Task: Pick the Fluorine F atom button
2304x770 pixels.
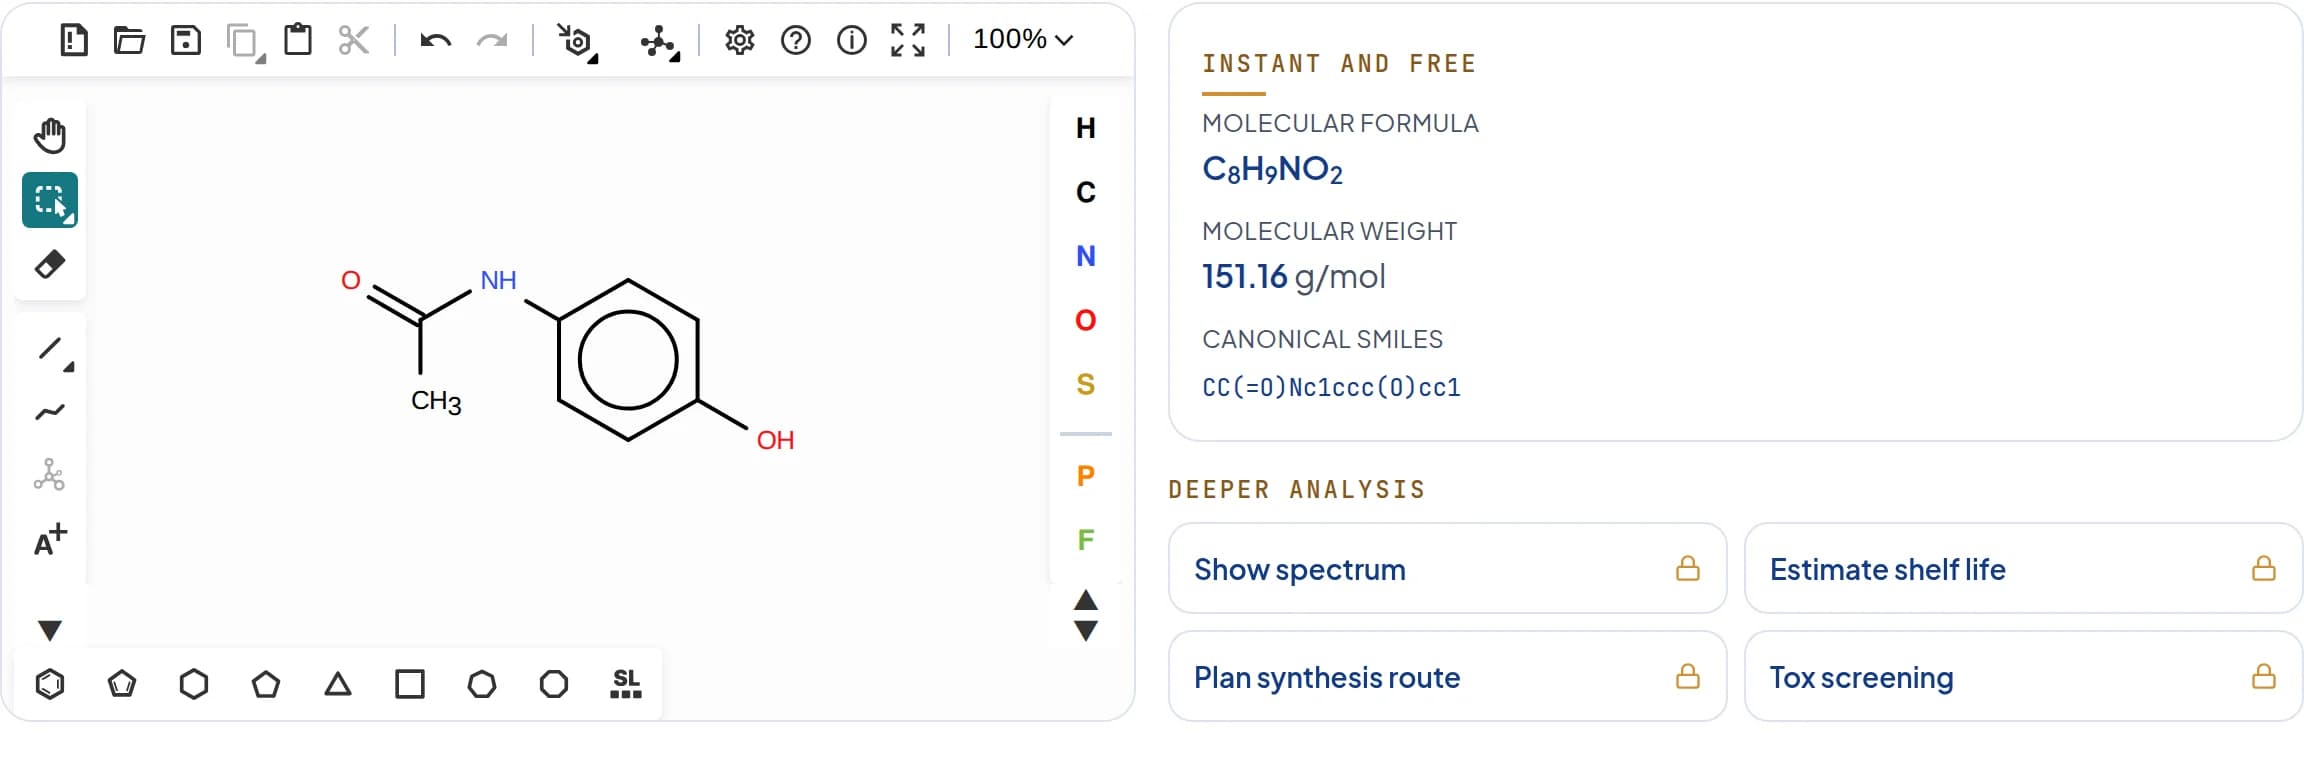Action: [x=1086, y=540]
